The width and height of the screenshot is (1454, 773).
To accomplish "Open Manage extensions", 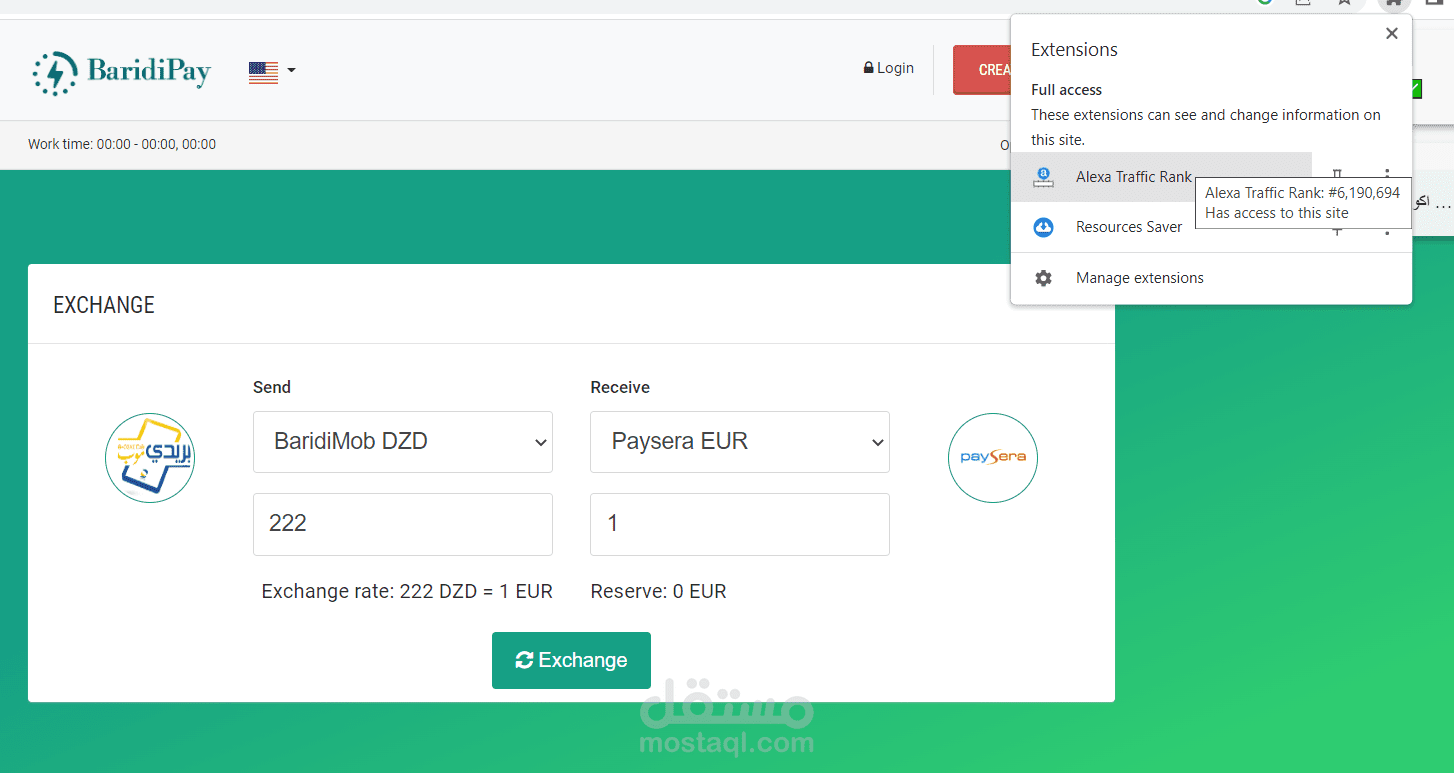I will [1211, 278].
